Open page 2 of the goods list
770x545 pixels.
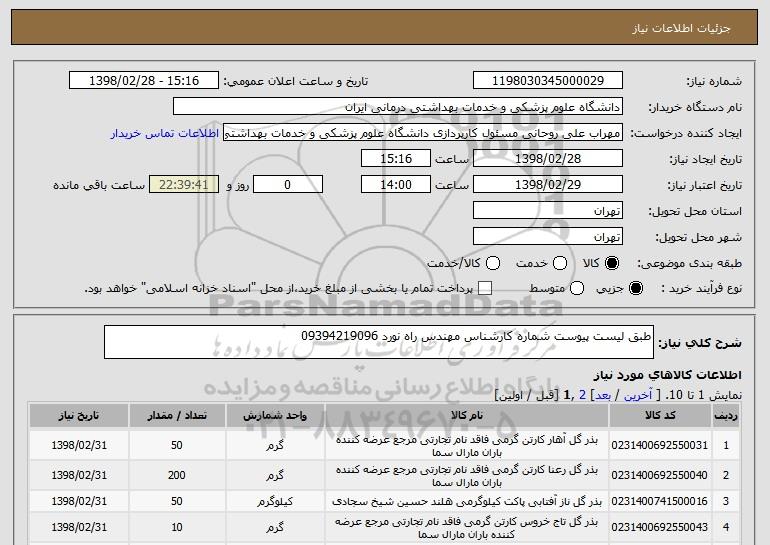[x=582, y=395]
